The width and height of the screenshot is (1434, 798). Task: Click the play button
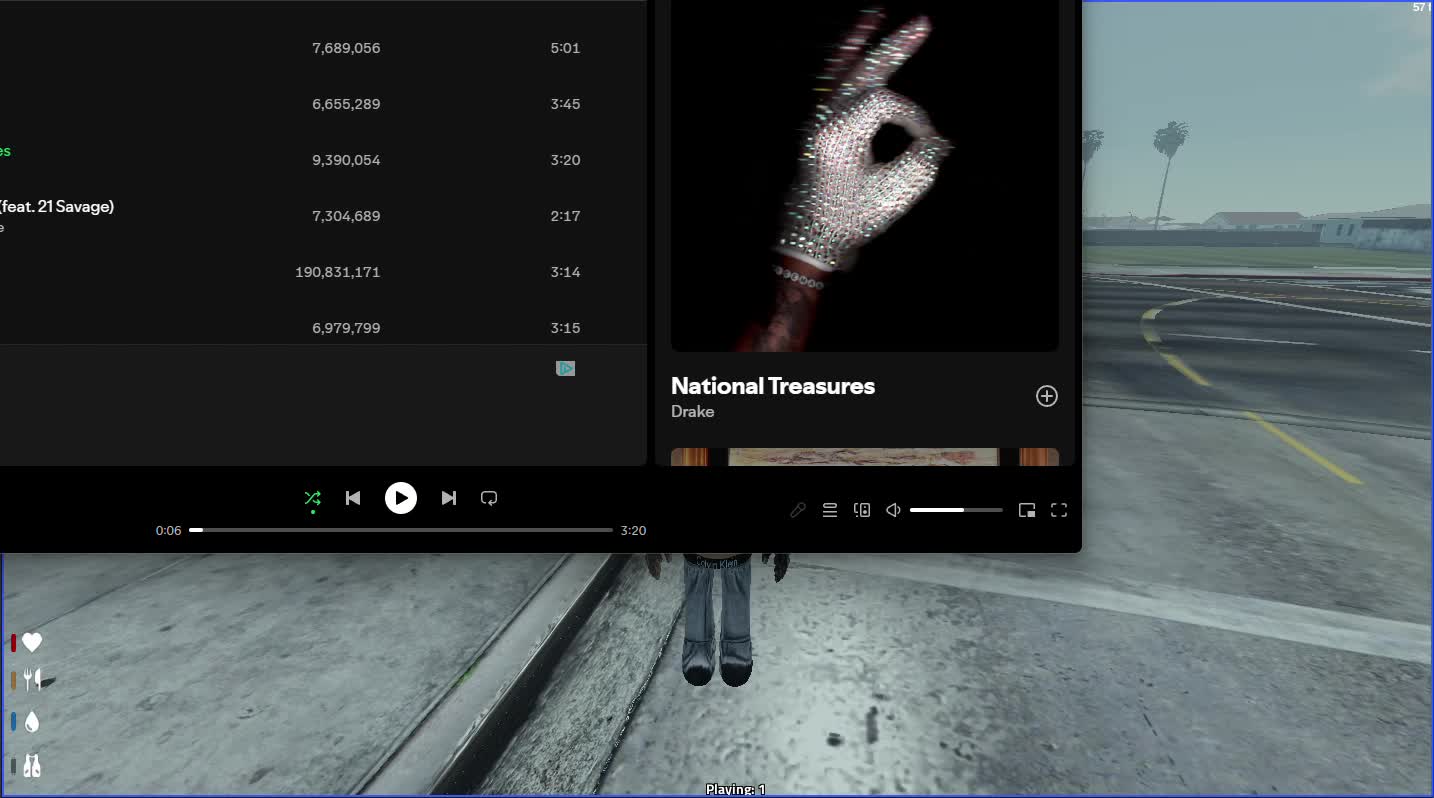[401, 498]
